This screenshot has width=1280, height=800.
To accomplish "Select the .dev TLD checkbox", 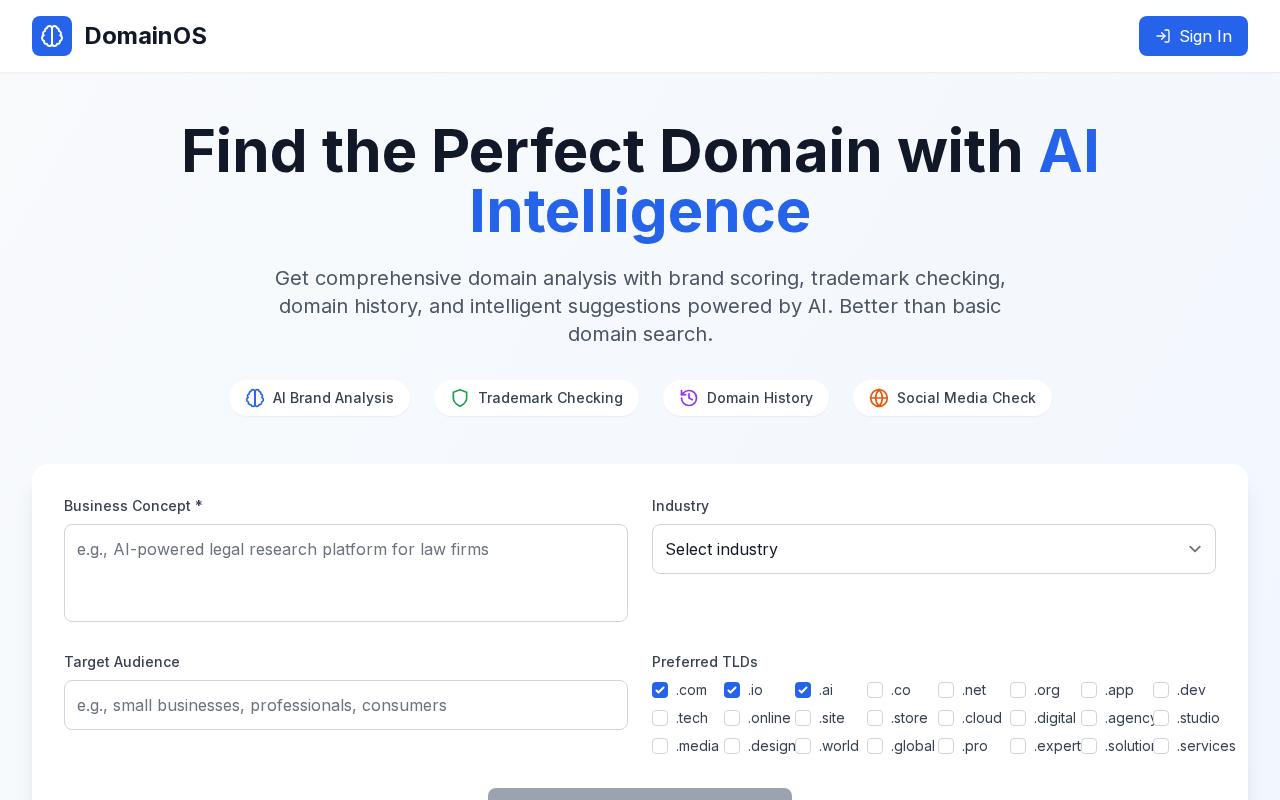I will coord(1161,690).
